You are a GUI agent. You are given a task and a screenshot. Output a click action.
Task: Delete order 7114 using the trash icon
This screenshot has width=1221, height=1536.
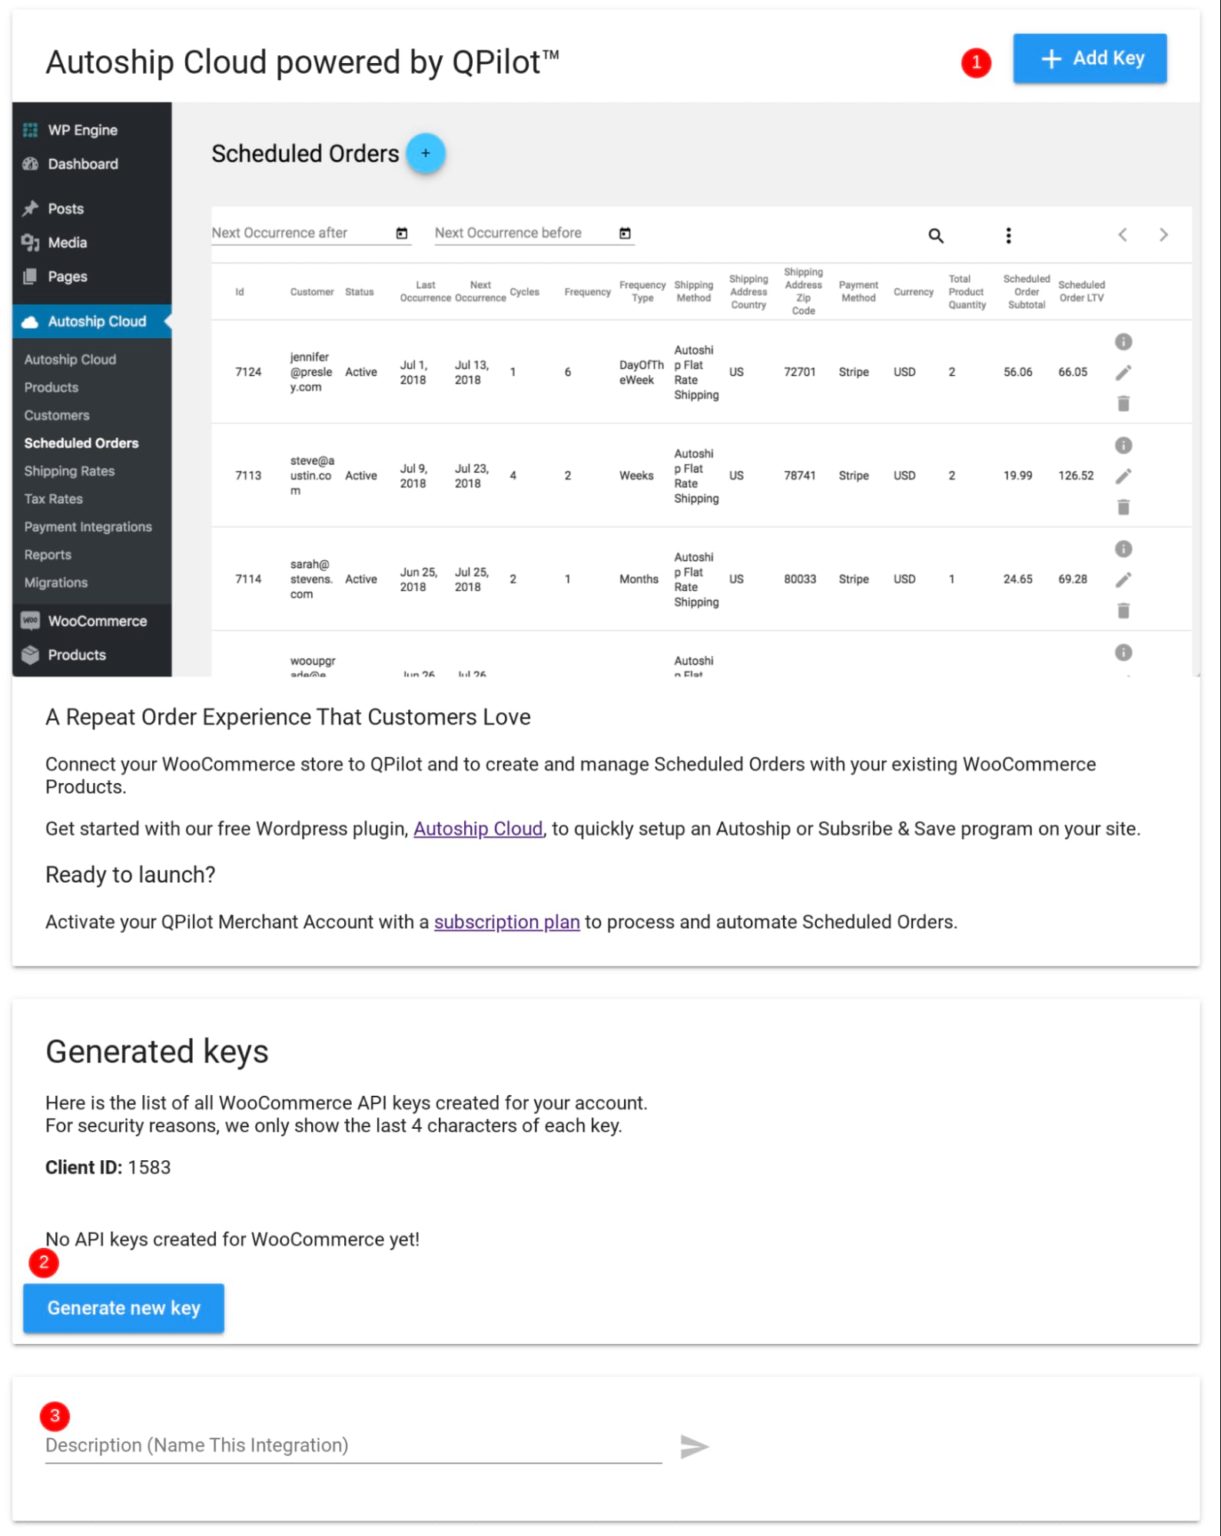click(x=1123, y=611)
